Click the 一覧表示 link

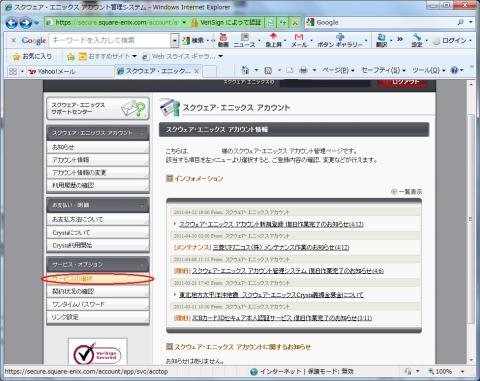tap(407, 192)
